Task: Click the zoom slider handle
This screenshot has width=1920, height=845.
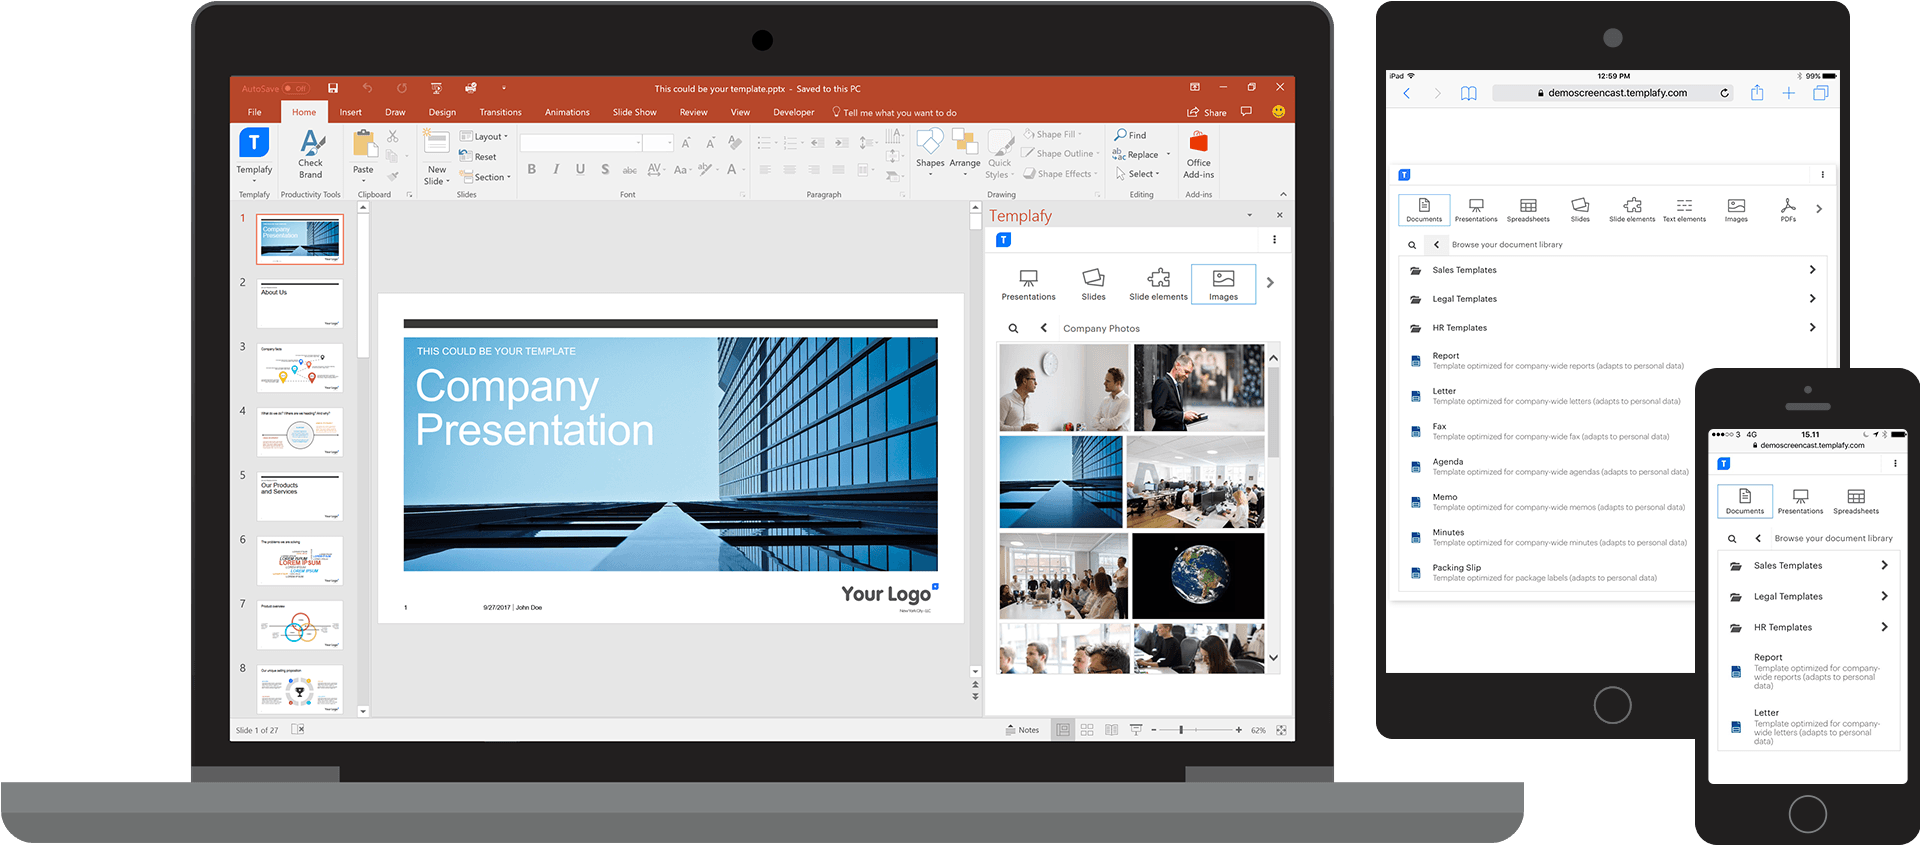Action: coord(1181,730)
